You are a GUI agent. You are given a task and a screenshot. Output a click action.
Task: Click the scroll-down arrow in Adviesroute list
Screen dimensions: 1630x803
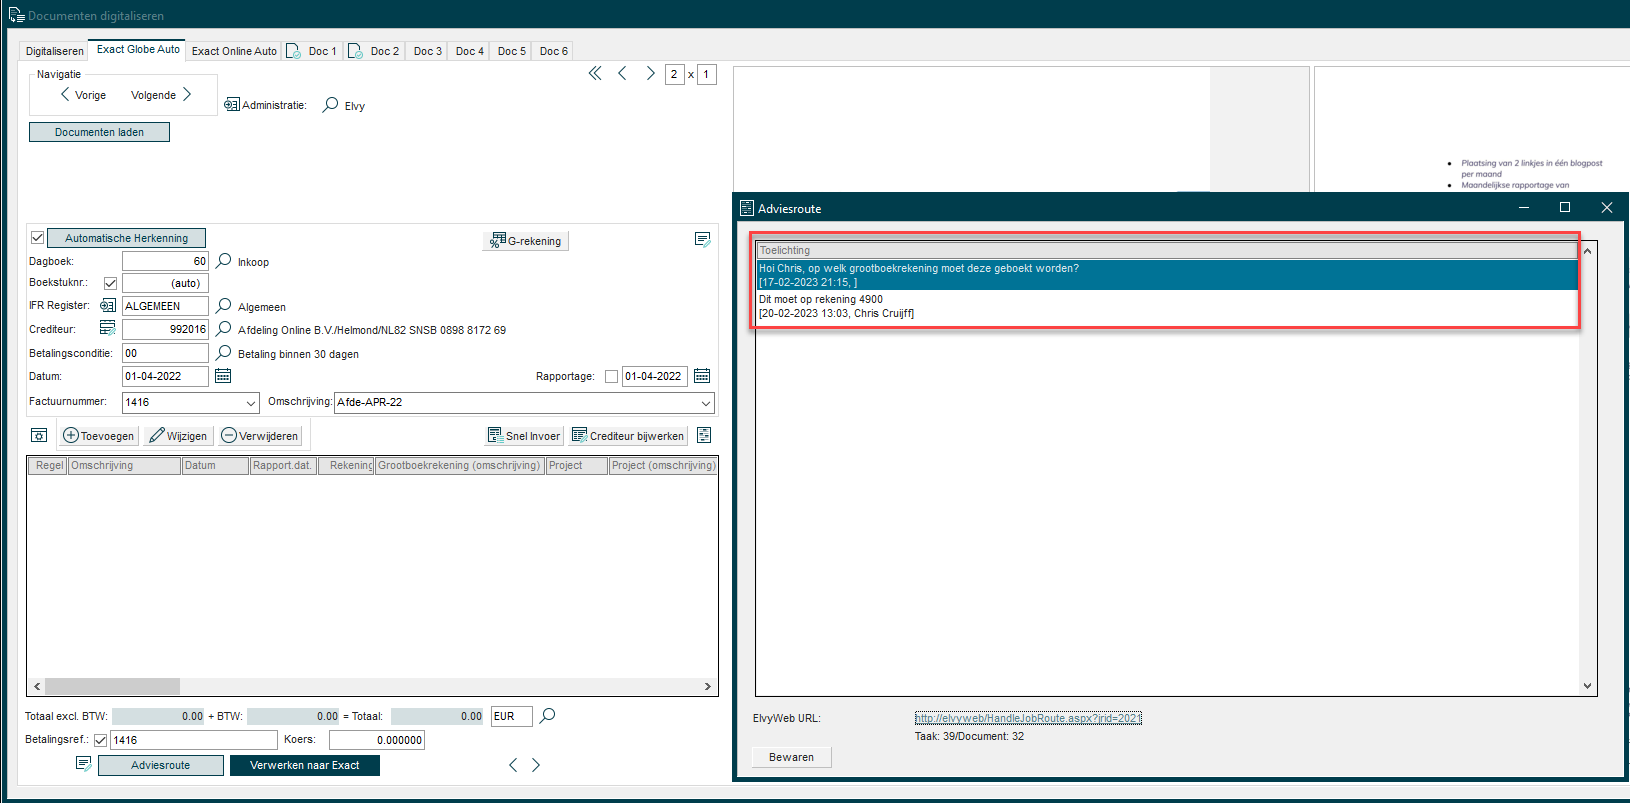click(1588, 686)
